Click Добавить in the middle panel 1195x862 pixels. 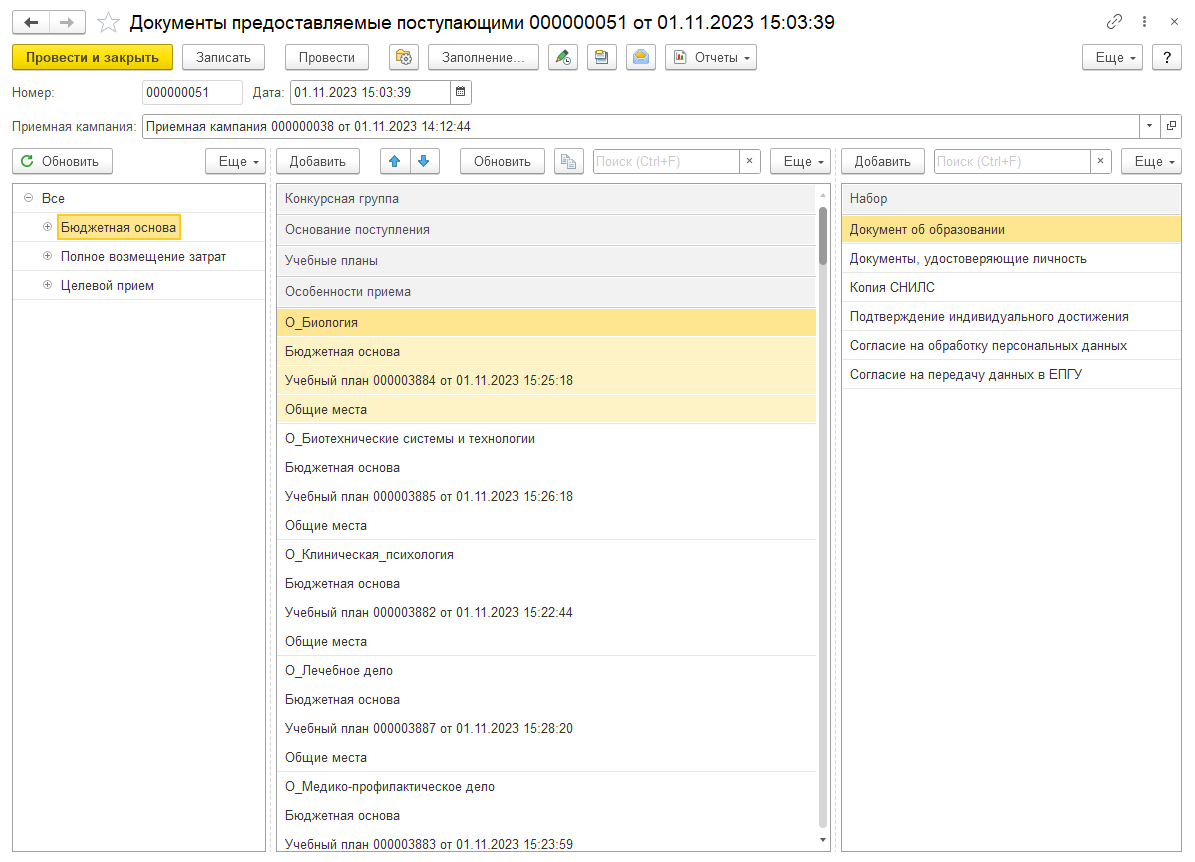[318, 161]
